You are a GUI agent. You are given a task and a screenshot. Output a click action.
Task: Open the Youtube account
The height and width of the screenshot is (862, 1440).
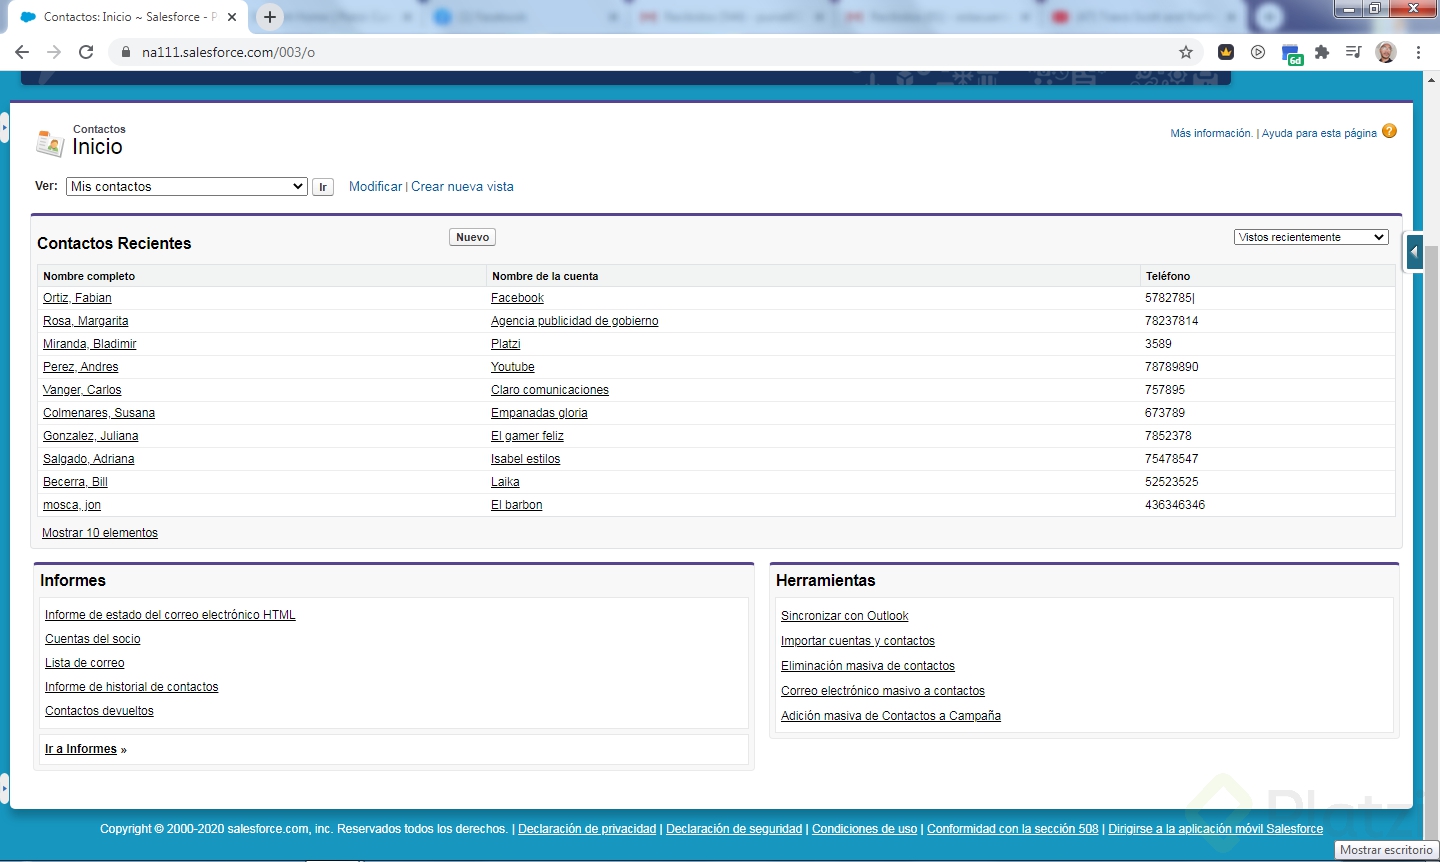(512, 367)
